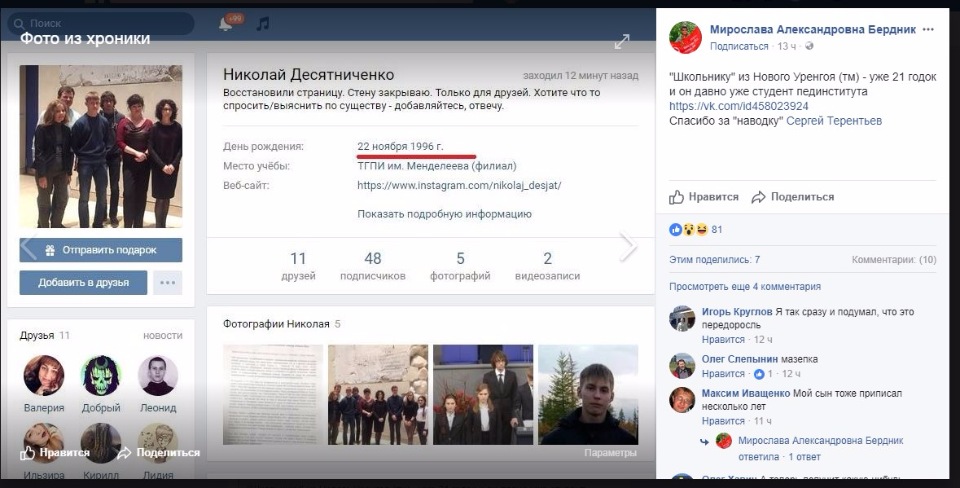Screen dimensions: 960x488
Task: Click ТГПИ им. Менделеева (филиал) study place
Action: click(x=437, y=166)
